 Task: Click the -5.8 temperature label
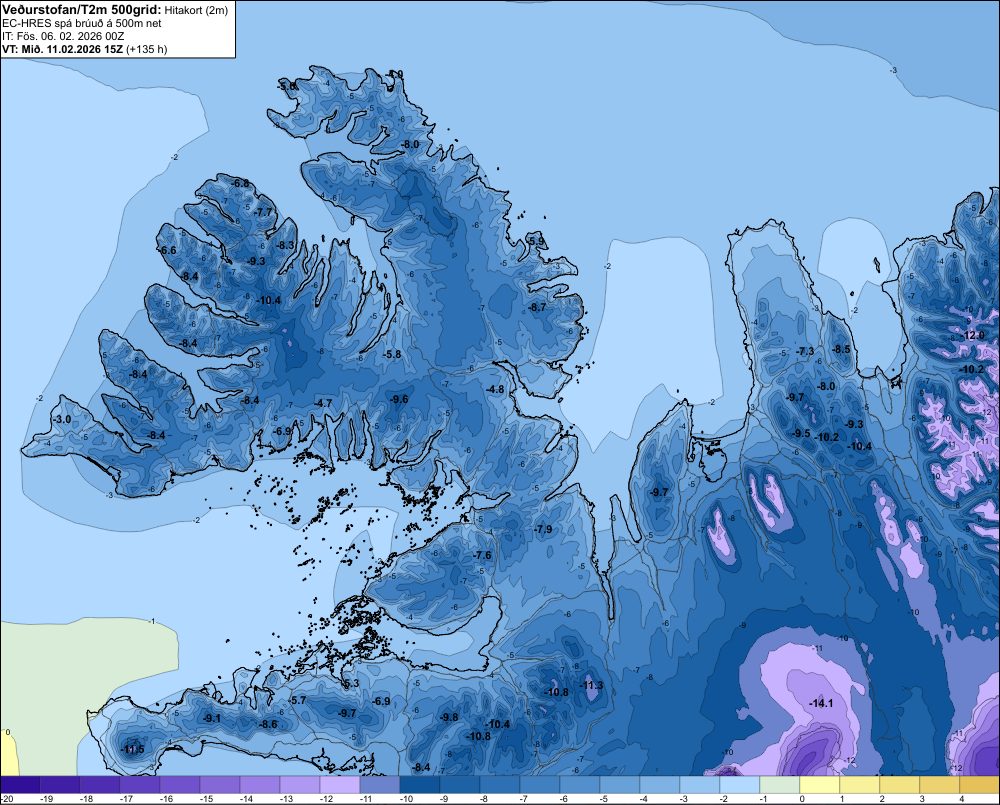point(392,354)
